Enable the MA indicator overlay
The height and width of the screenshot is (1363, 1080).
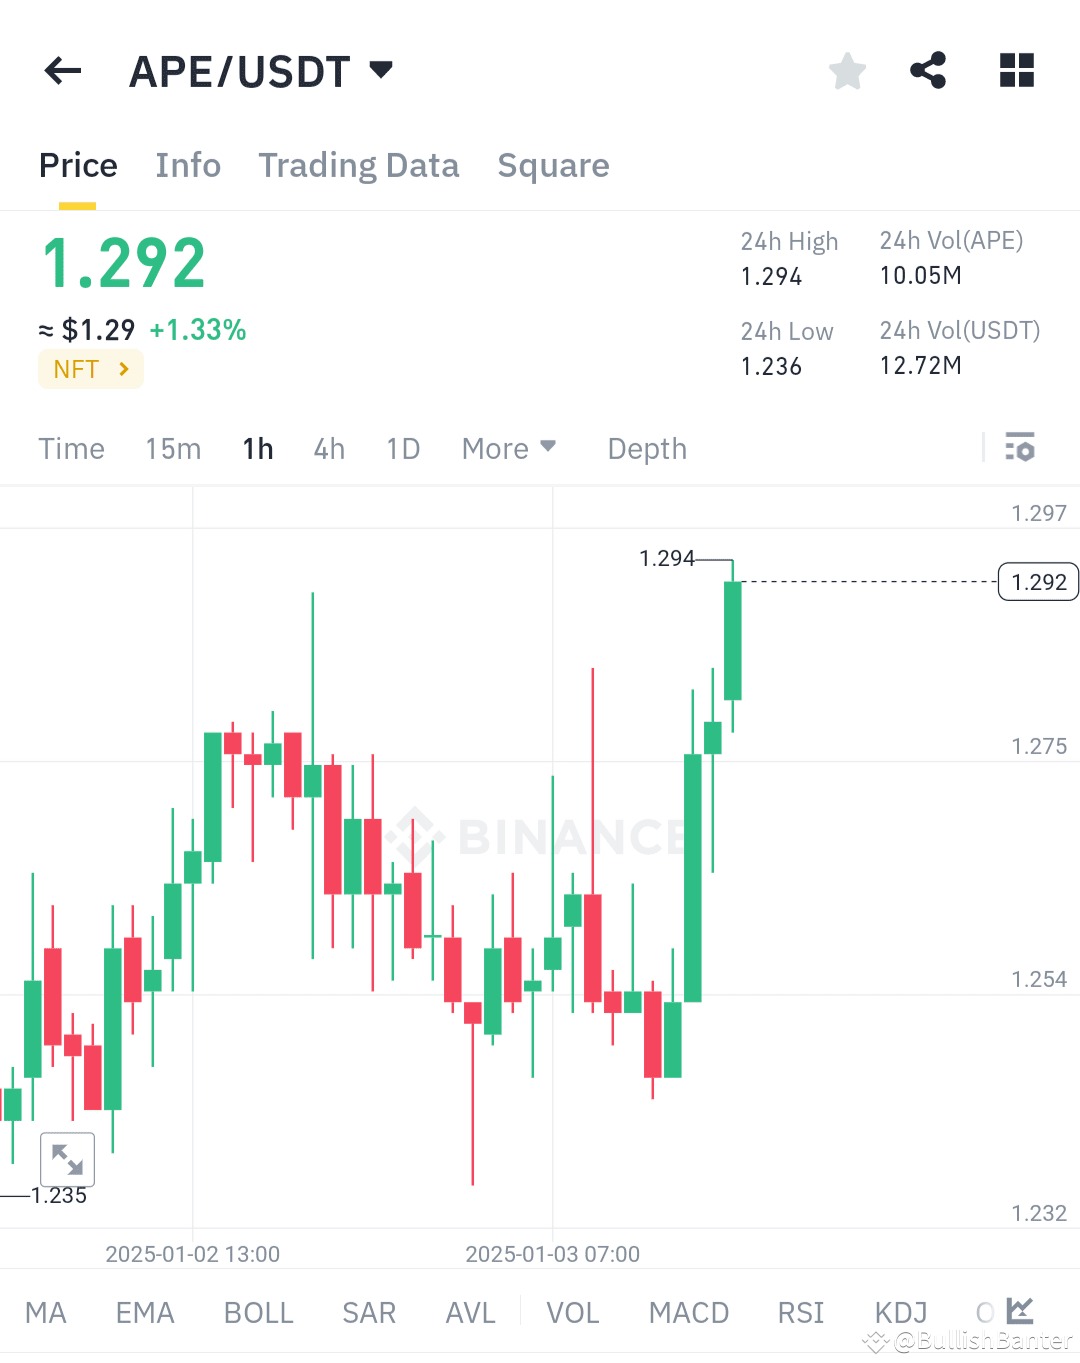click(46, 1311)
